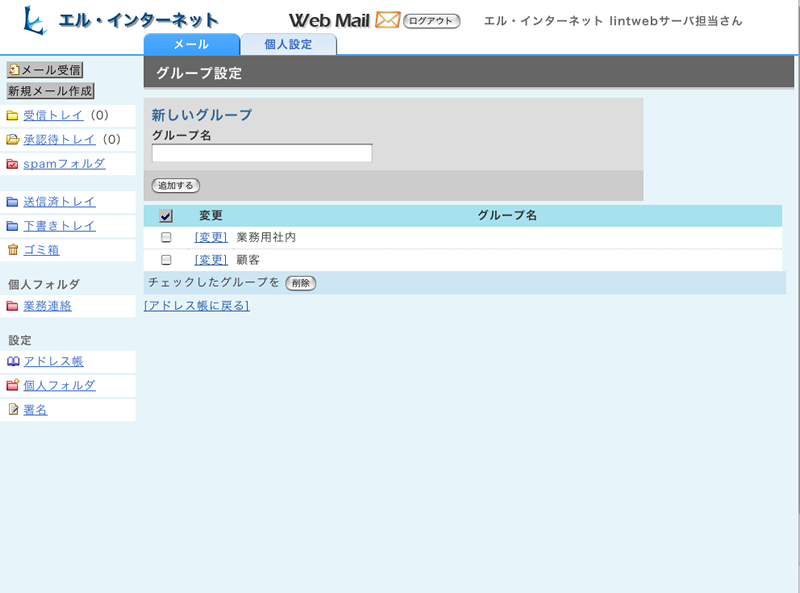Open the 署名 settings link
Screen dimensions: 800x593
(35, 410)
